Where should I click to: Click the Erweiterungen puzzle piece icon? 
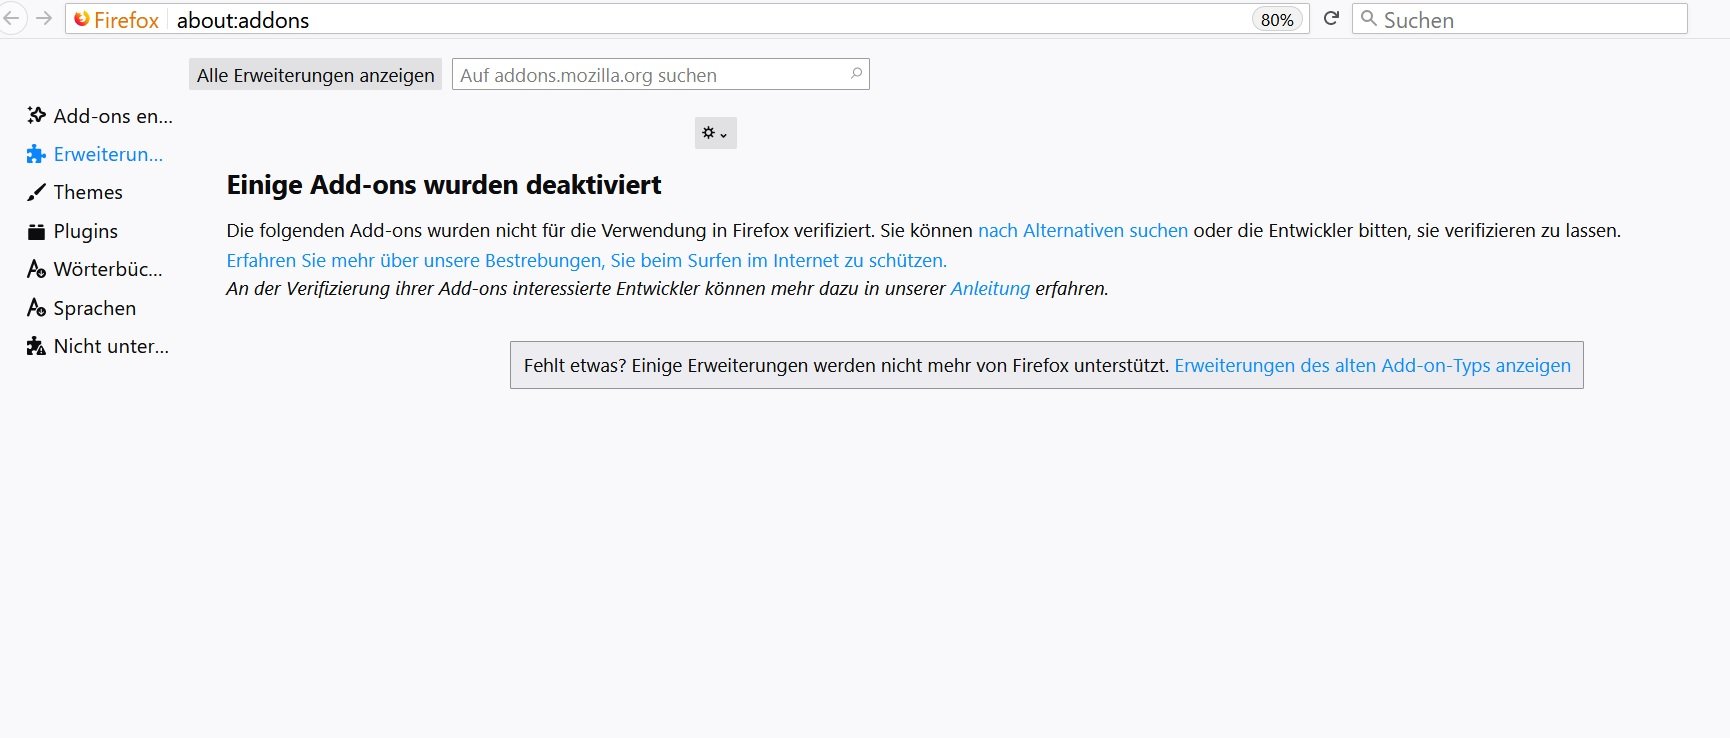tap(36, 154)
